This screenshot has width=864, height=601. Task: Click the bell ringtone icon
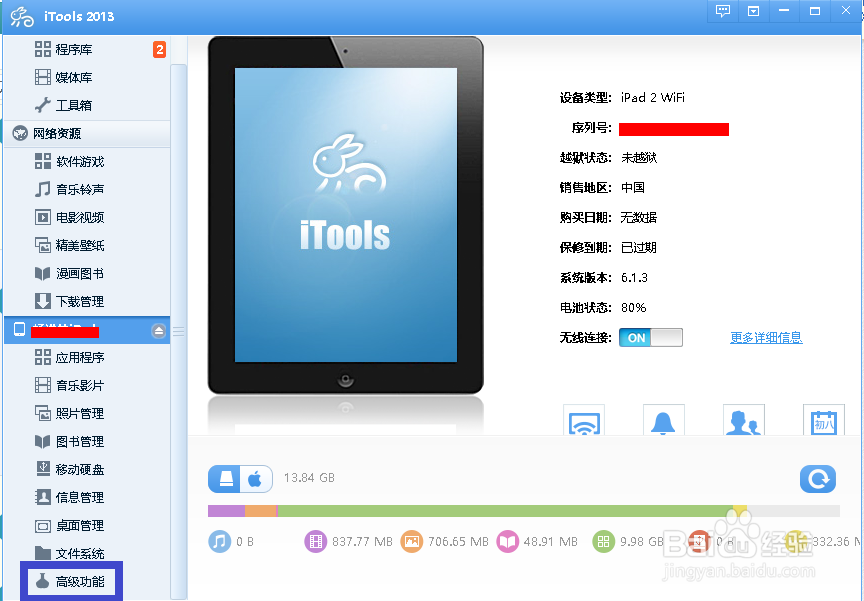[x=663, y=420]
